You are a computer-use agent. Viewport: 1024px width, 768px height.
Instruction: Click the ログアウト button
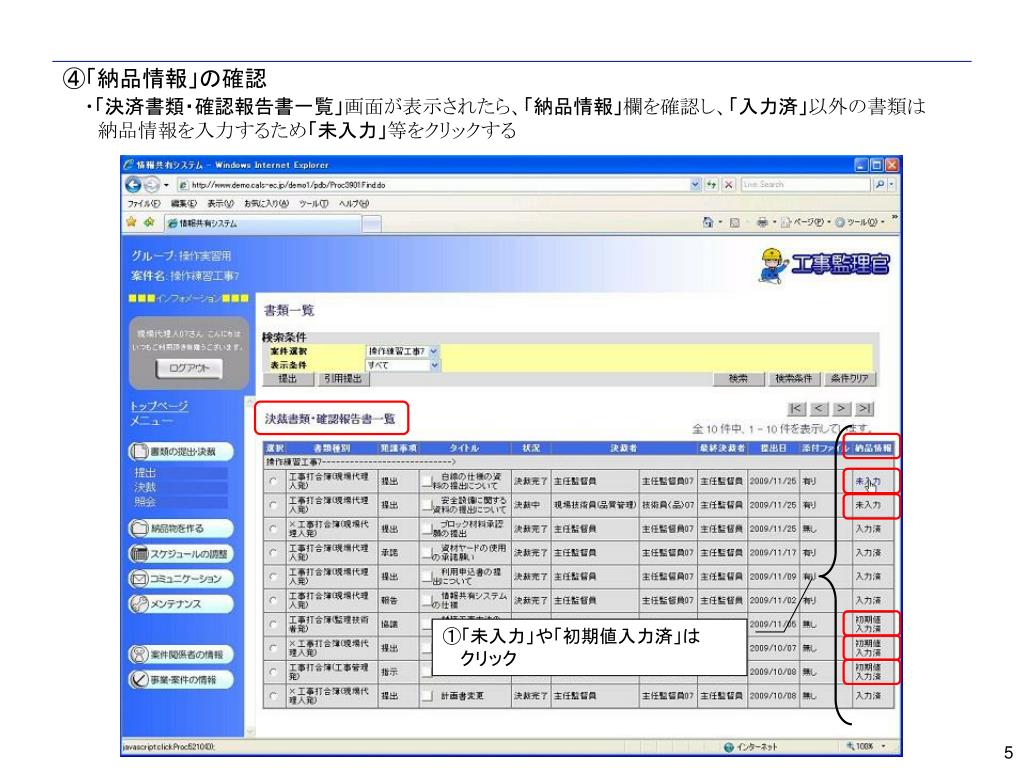pyautogui.click(x=189, y=368)
